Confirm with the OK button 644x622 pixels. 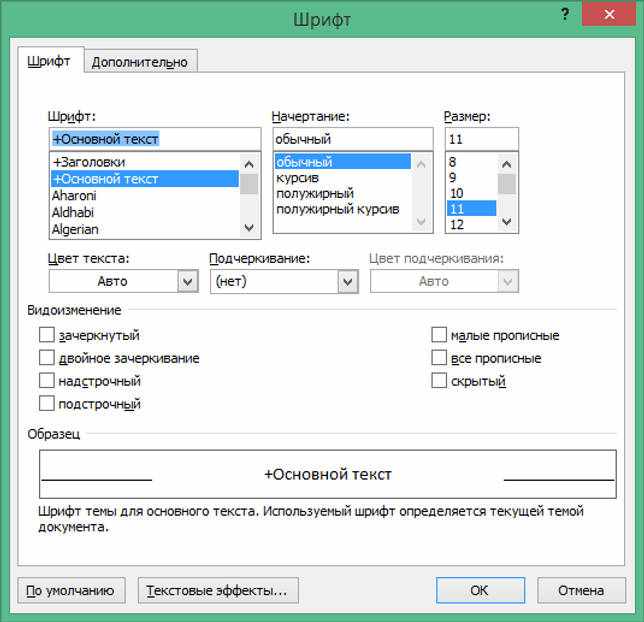(481, 590)
